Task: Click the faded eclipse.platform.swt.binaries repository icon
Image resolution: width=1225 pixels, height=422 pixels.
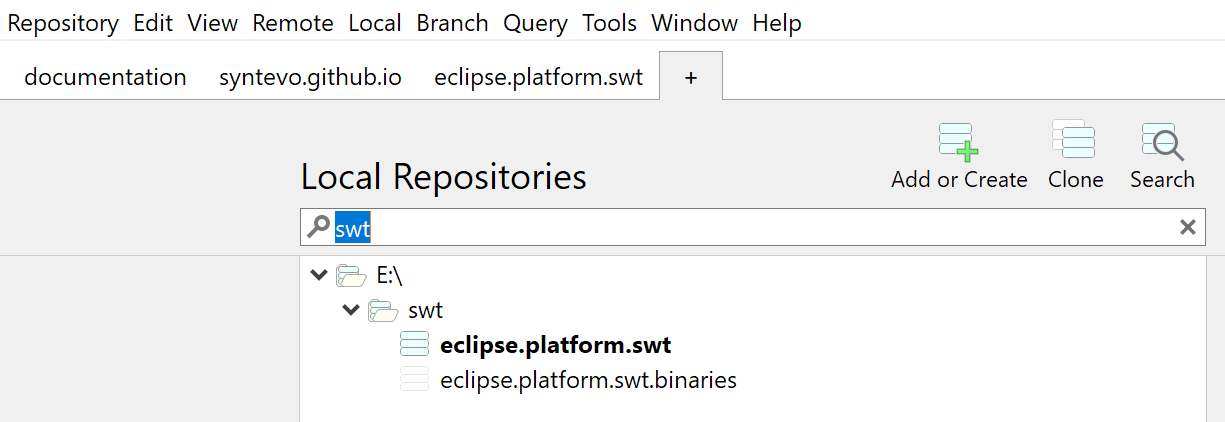Action: (414, 380)
